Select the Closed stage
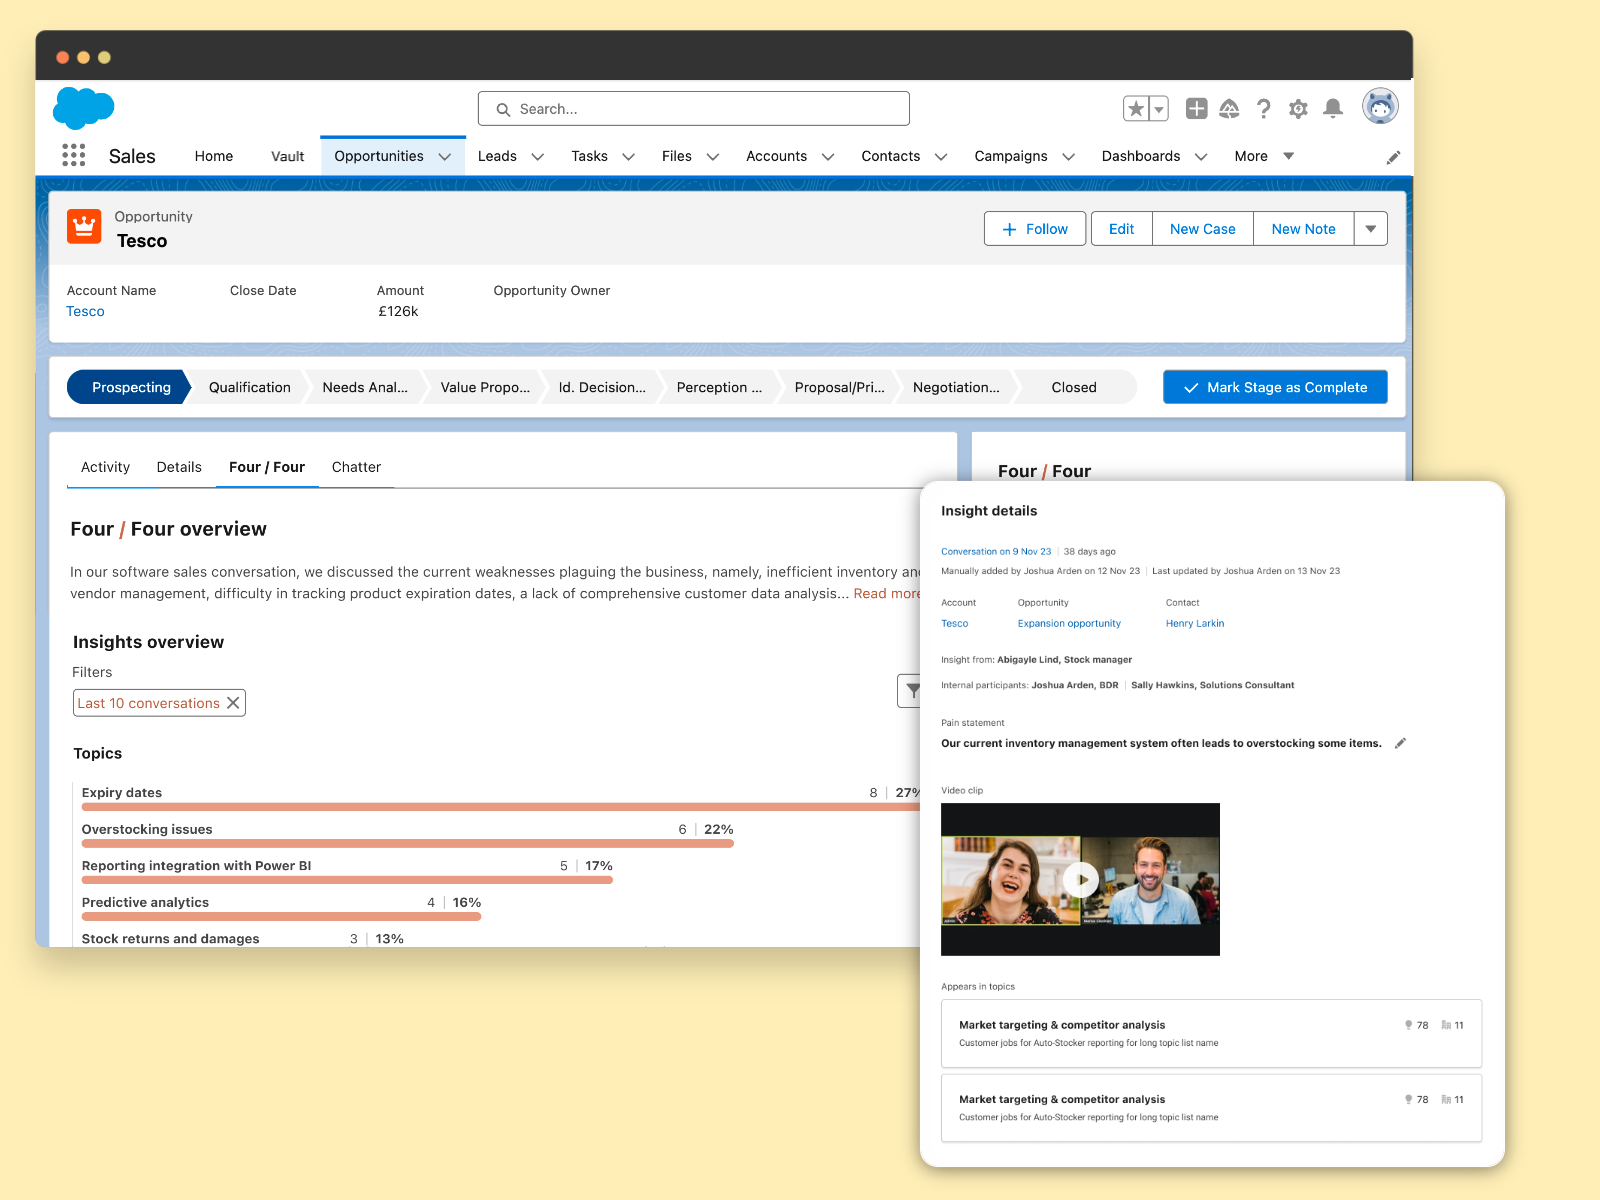 pyautogui.click(x=1074, y=387)
